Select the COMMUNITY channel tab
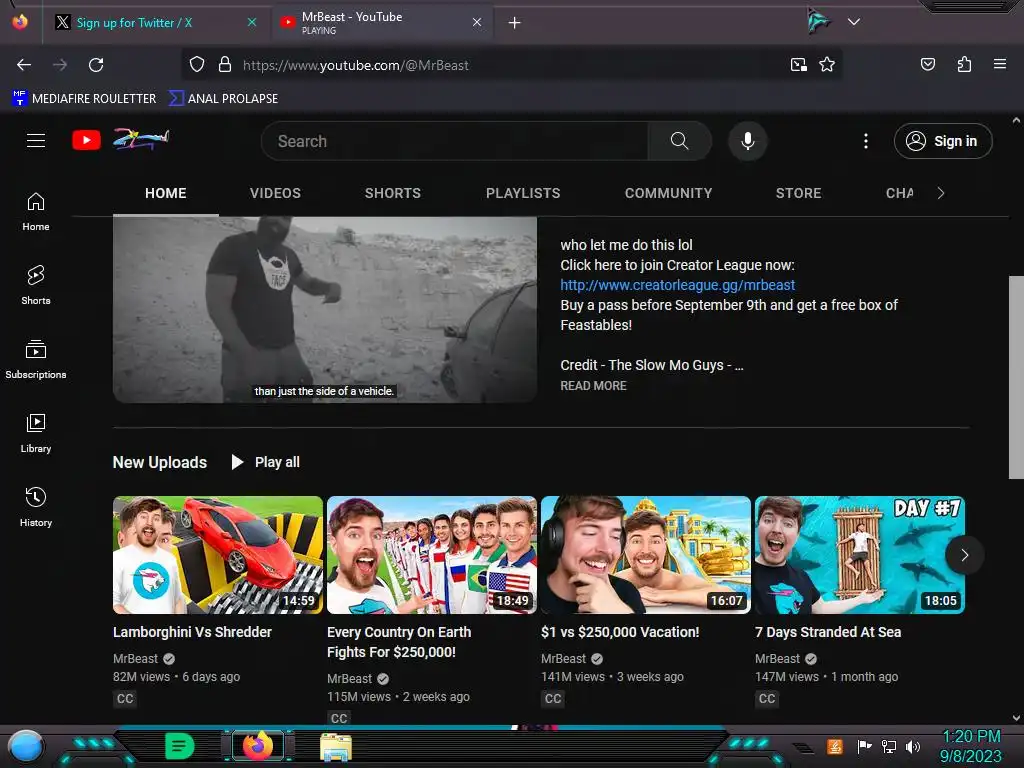This screenshot has height=768, width=1024. point(668,193)
